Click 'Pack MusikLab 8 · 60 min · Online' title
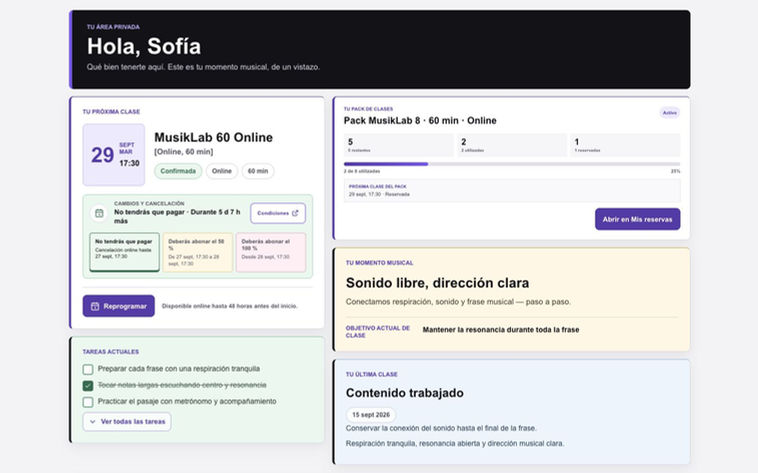758x473 pixels. tap(420, 120)
